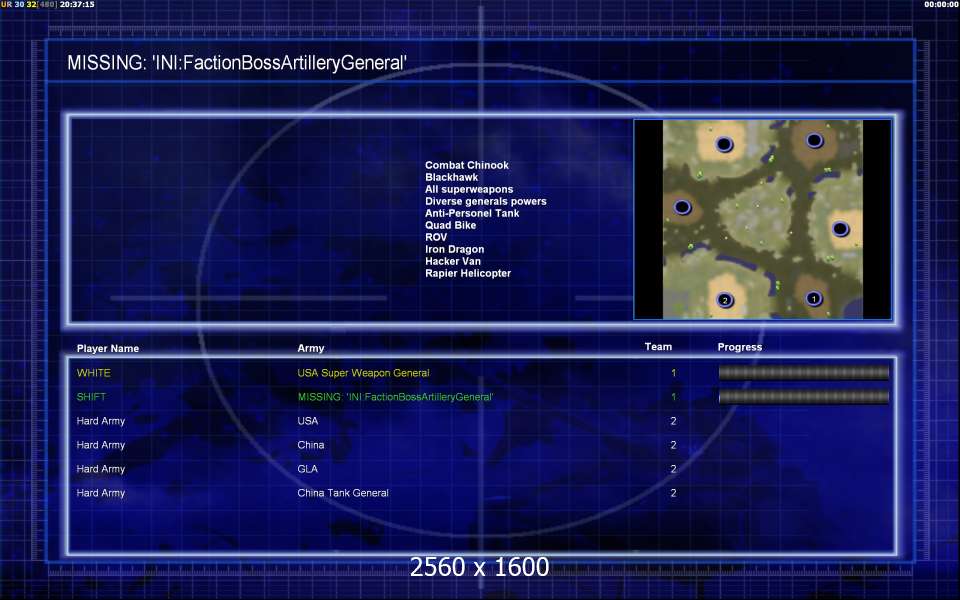Click 'Hard Army' name in China Tank General row
This screenshot has width=960, height=600.
pos(100,493)
